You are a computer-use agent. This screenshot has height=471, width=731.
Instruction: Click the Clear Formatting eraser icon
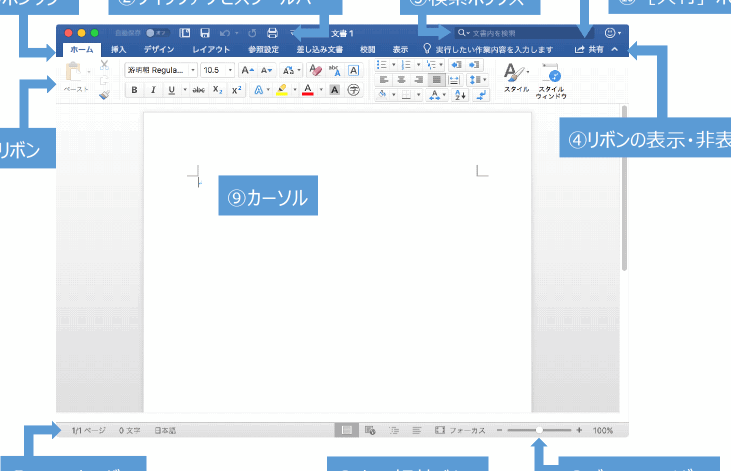point(315,70)
